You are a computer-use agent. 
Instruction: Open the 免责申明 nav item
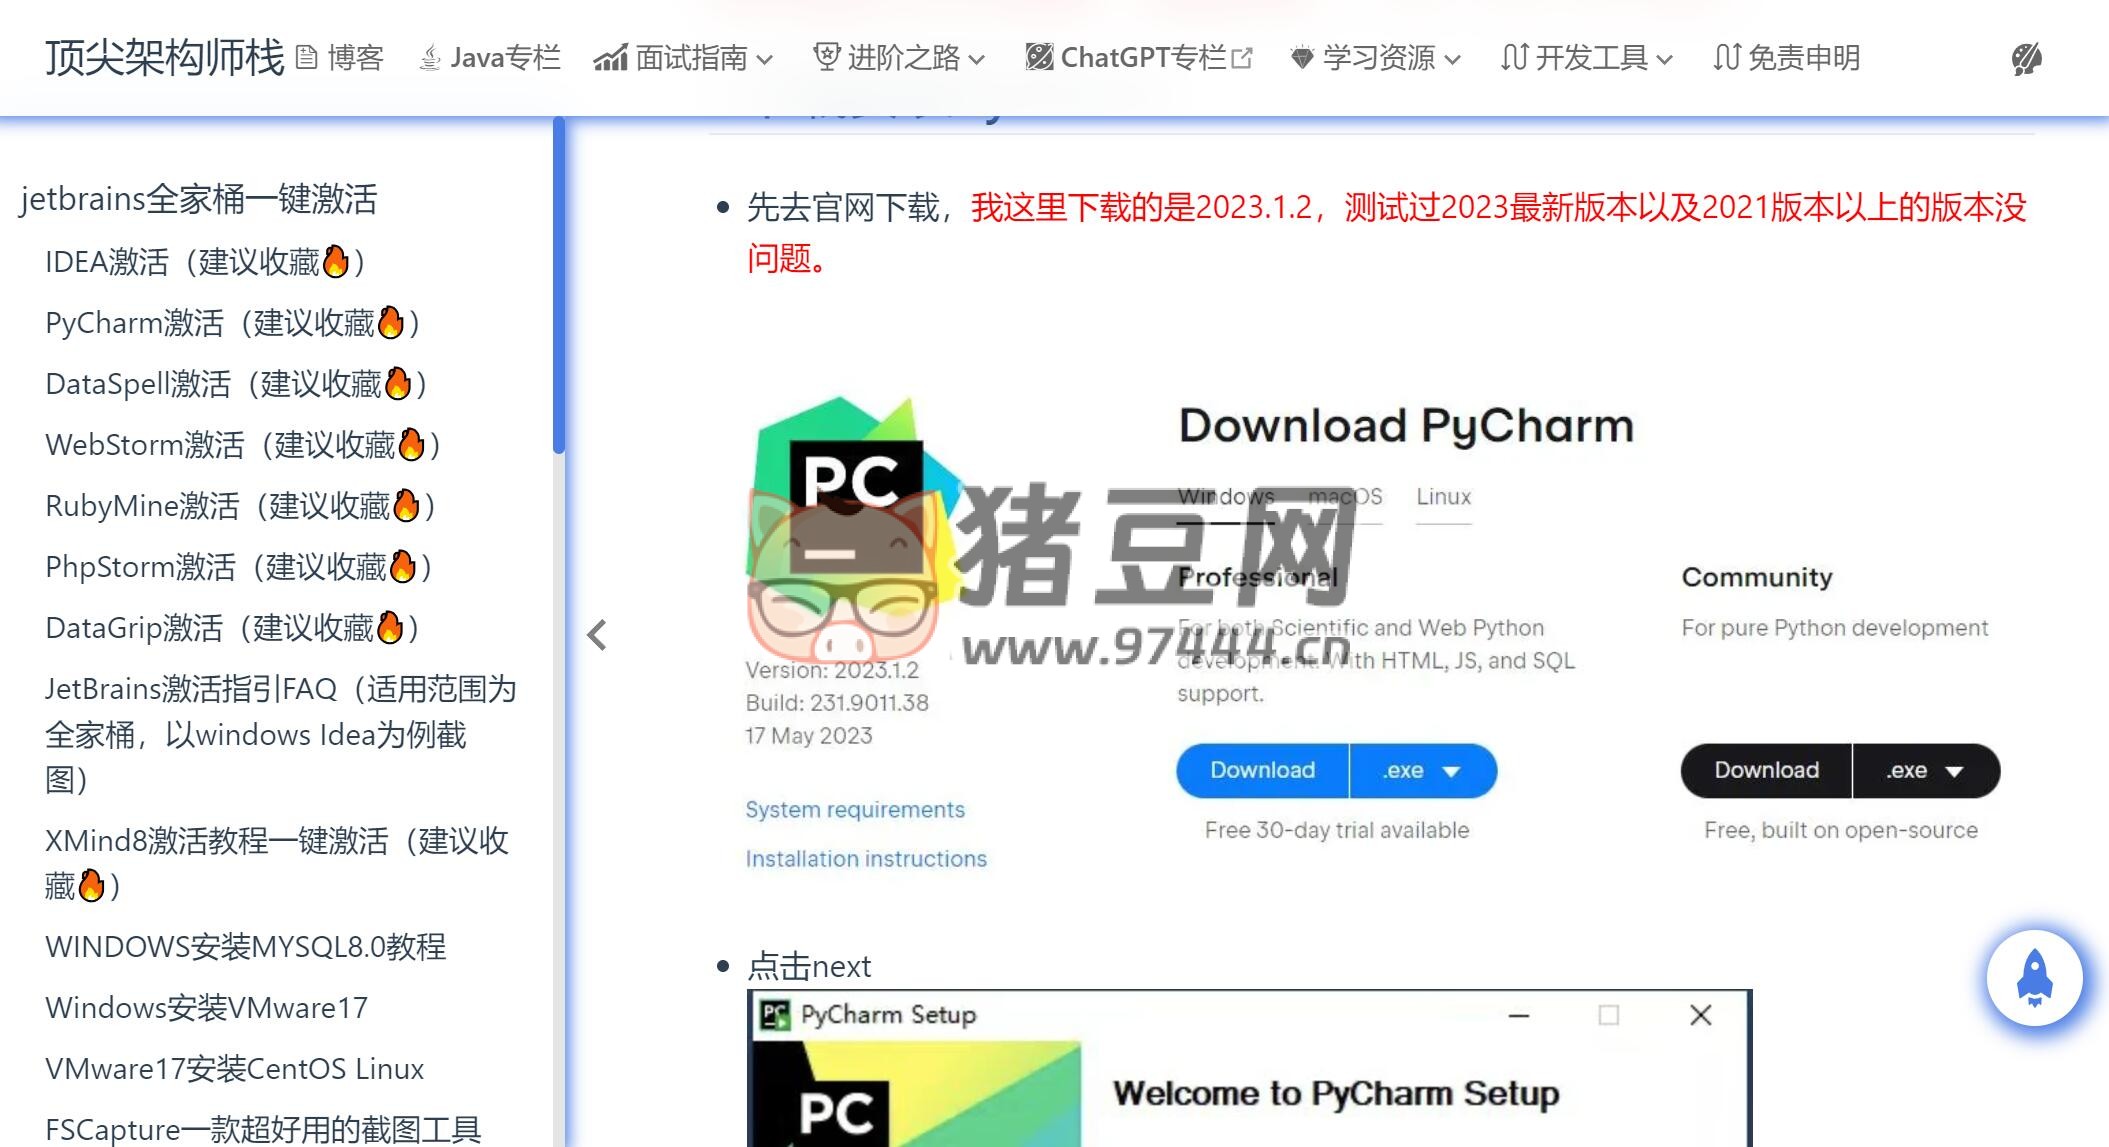[1786, 58]
